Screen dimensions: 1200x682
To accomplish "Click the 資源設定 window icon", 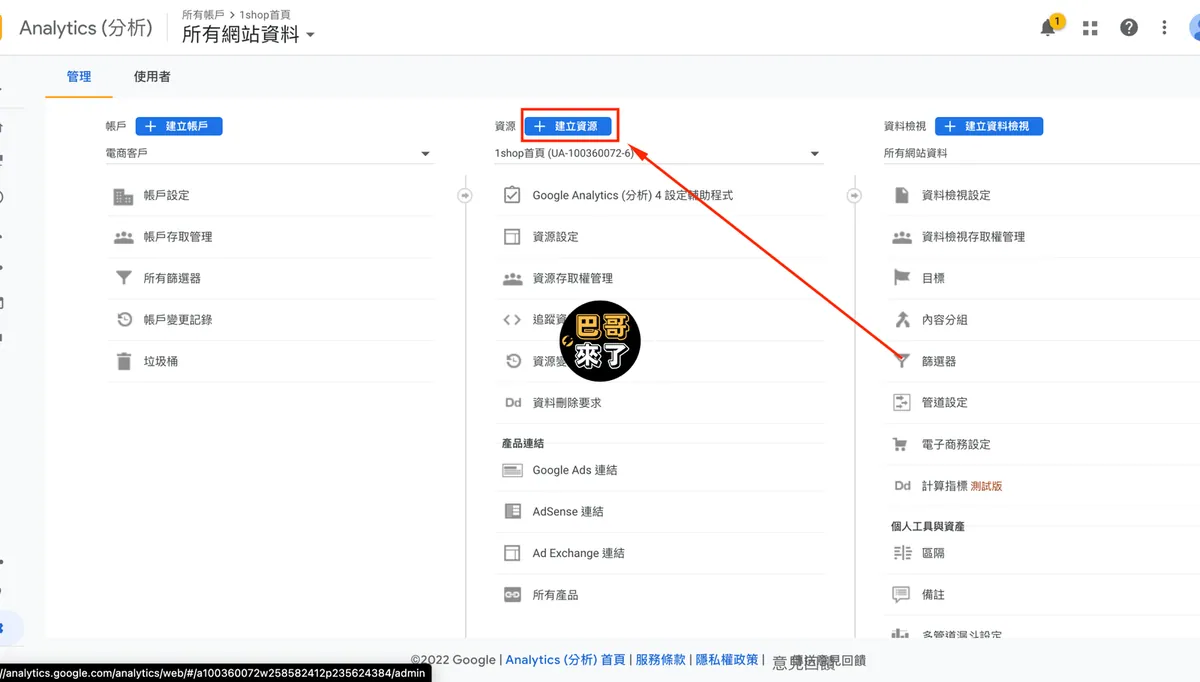I will (512, 237).
